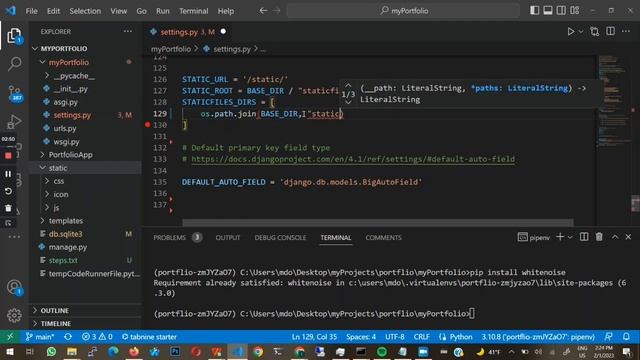Expand the css folder

coord(59,181)
